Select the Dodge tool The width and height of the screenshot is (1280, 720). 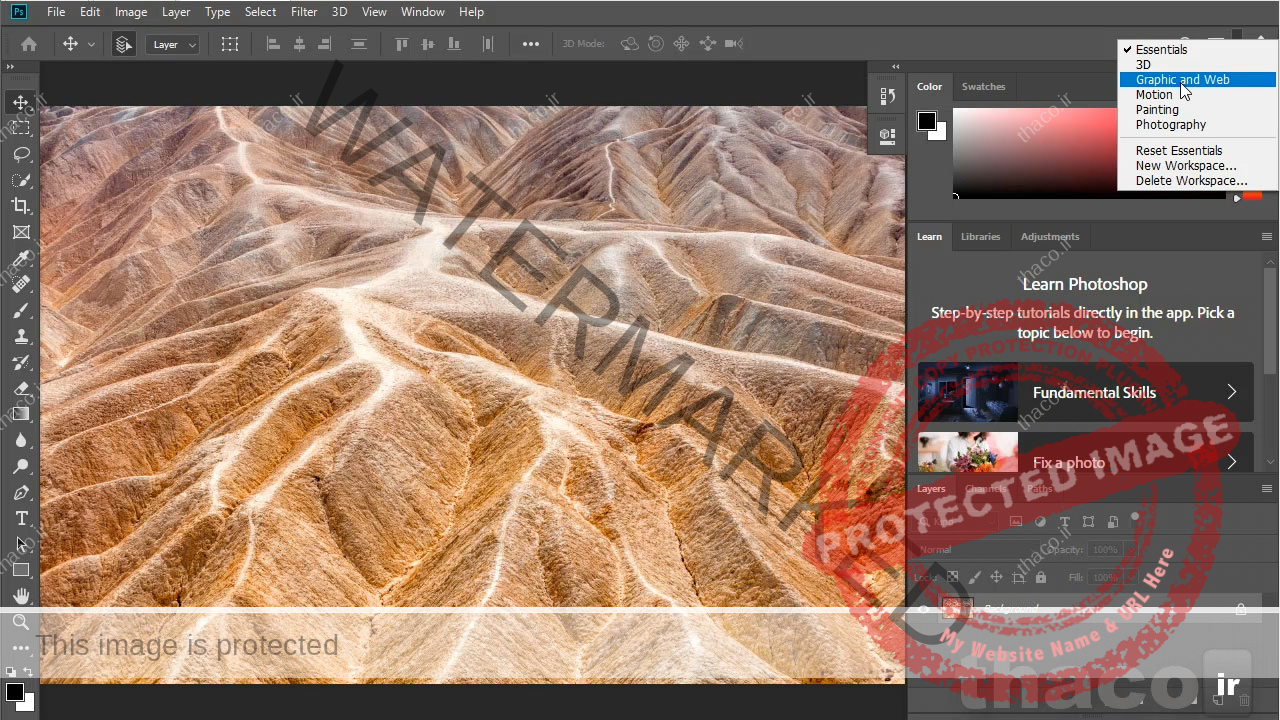tap(21, 466)
